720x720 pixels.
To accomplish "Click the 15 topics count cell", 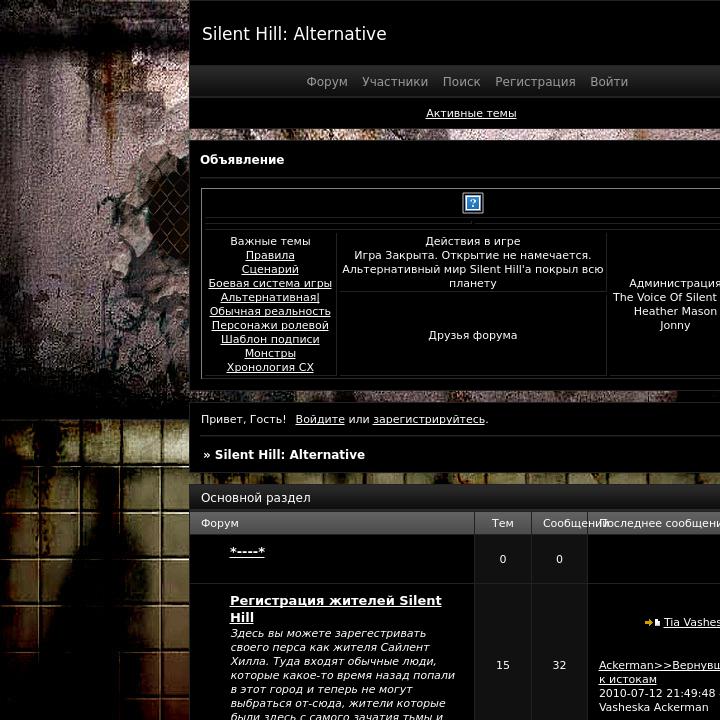I will coord(503,665).
